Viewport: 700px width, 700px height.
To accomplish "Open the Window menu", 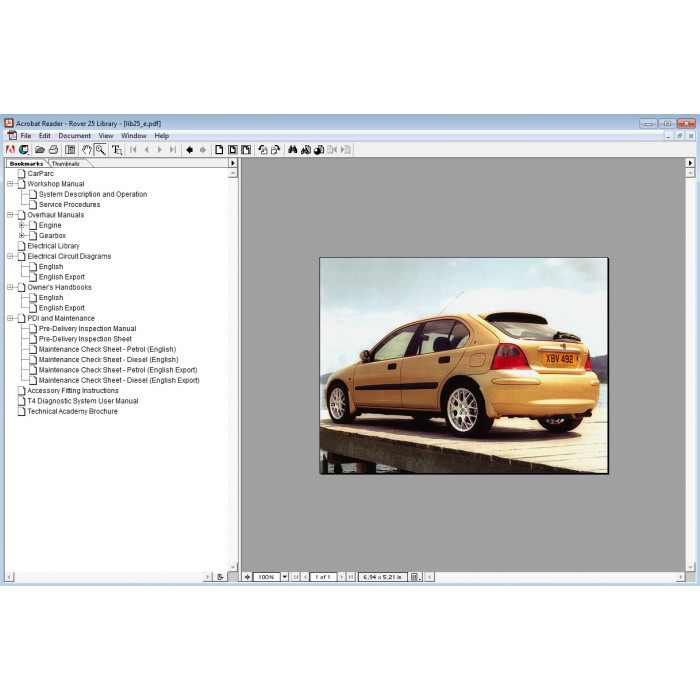I will click(134, 136).
